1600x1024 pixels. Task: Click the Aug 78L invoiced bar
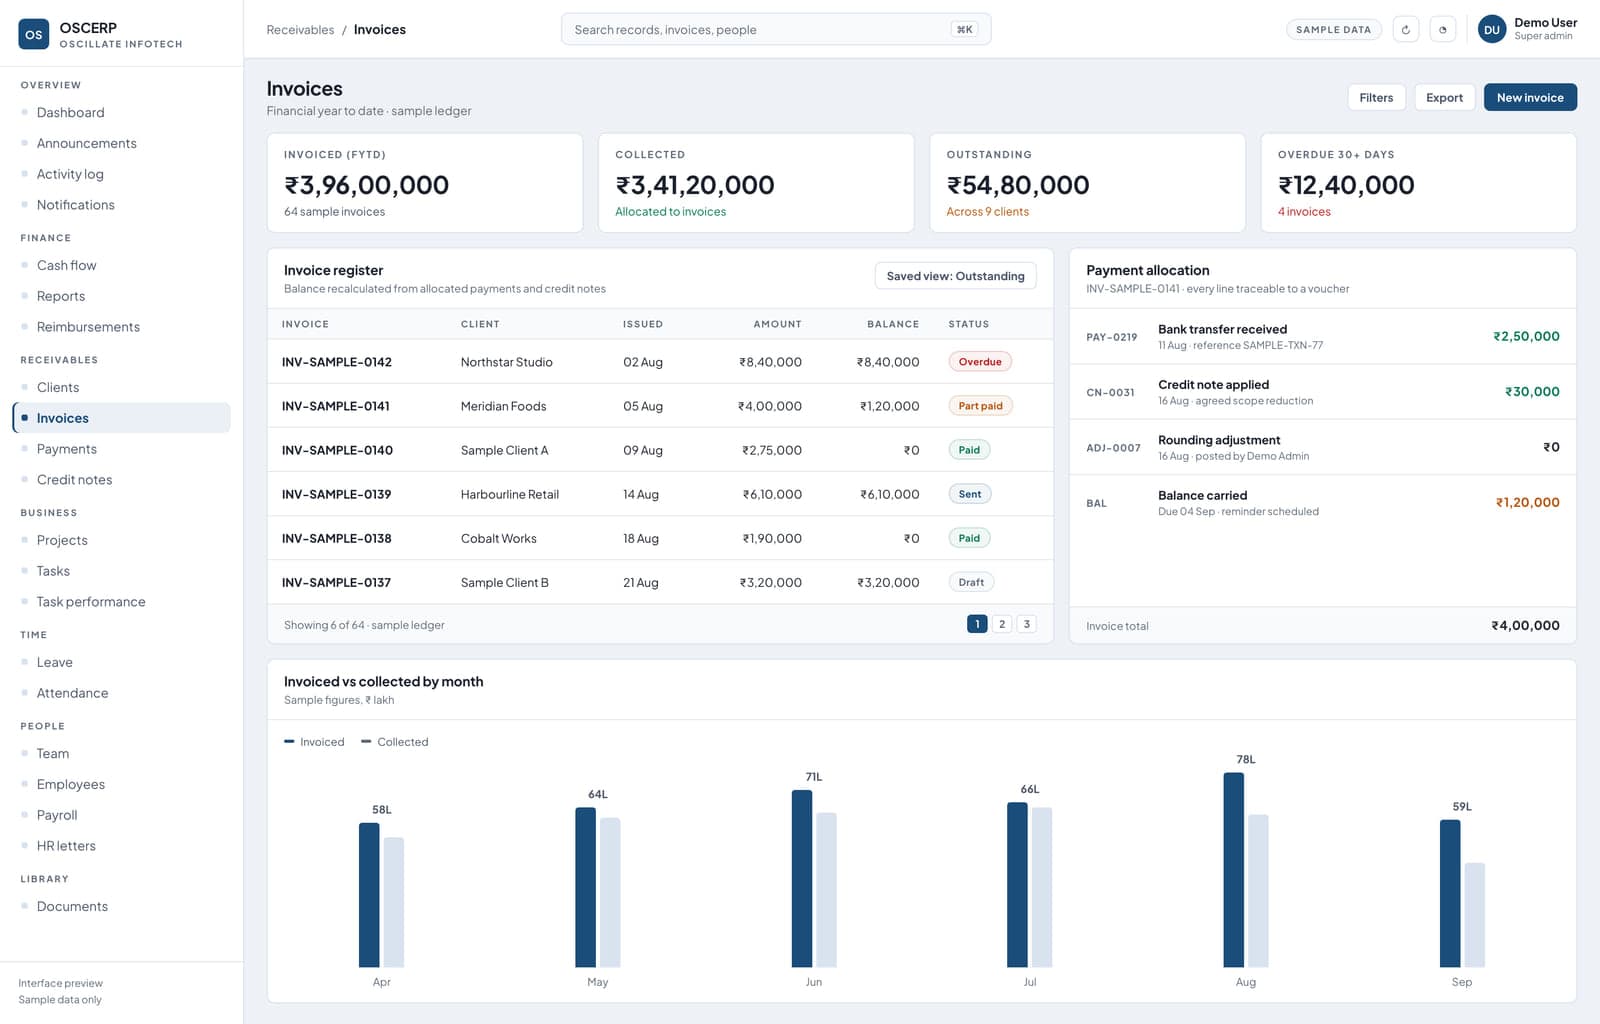click(x=1234, y=870)
